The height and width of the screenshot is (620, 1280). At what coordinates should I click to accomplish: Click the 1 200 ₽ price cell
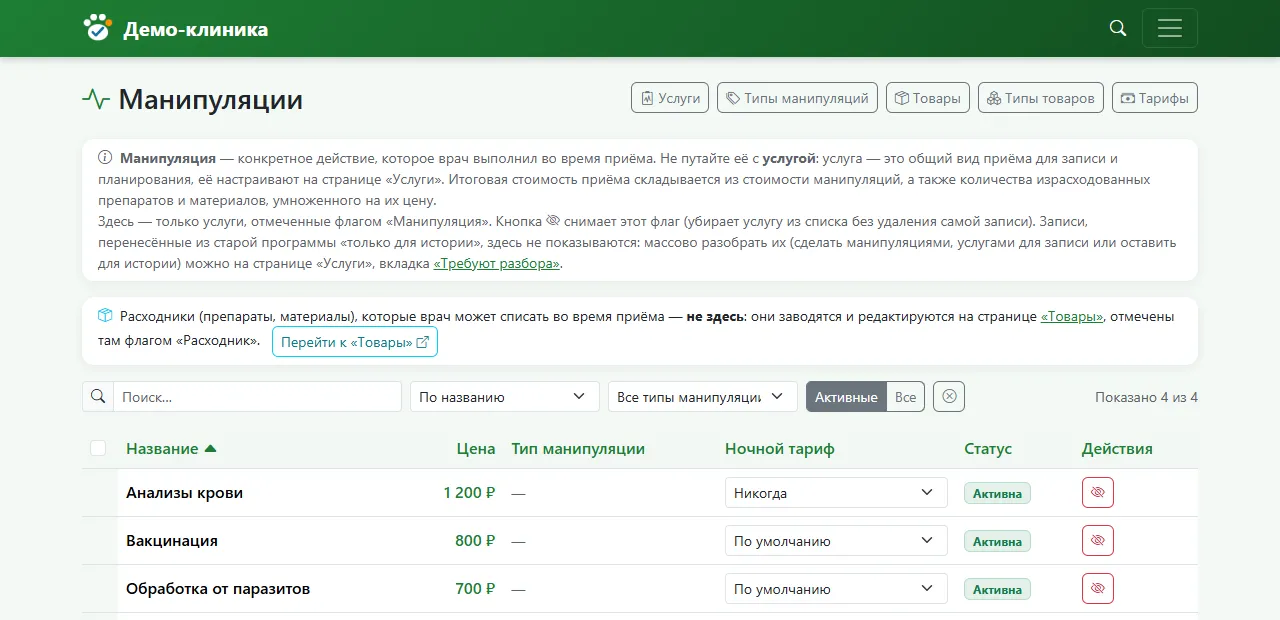(469, 493)
